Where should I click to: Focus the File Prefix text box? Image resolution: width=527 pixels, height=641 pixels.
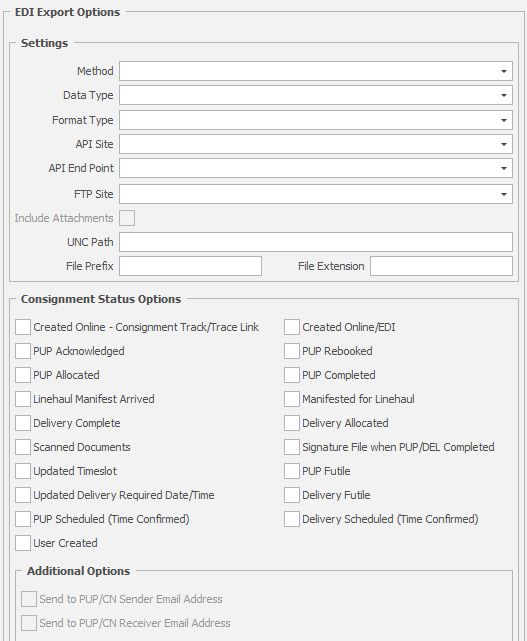pos(190,266)
